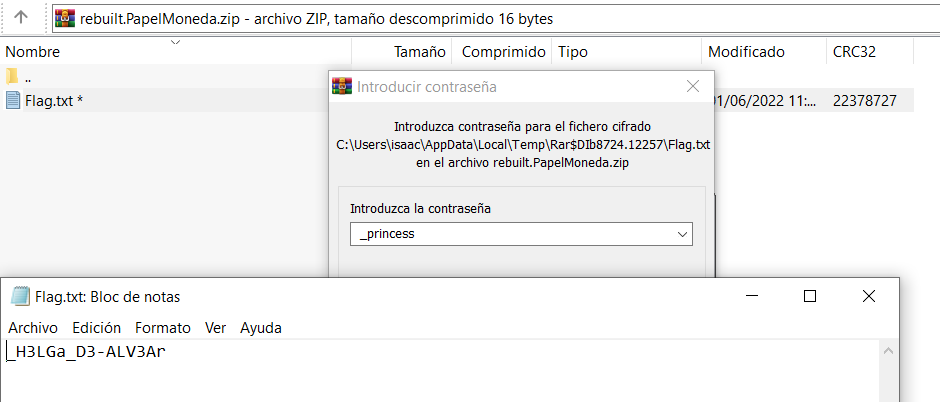This screenshot has width=940, height=402.
Task: Click the WinRAR icon in password dialog title
Action: point(342,86)
